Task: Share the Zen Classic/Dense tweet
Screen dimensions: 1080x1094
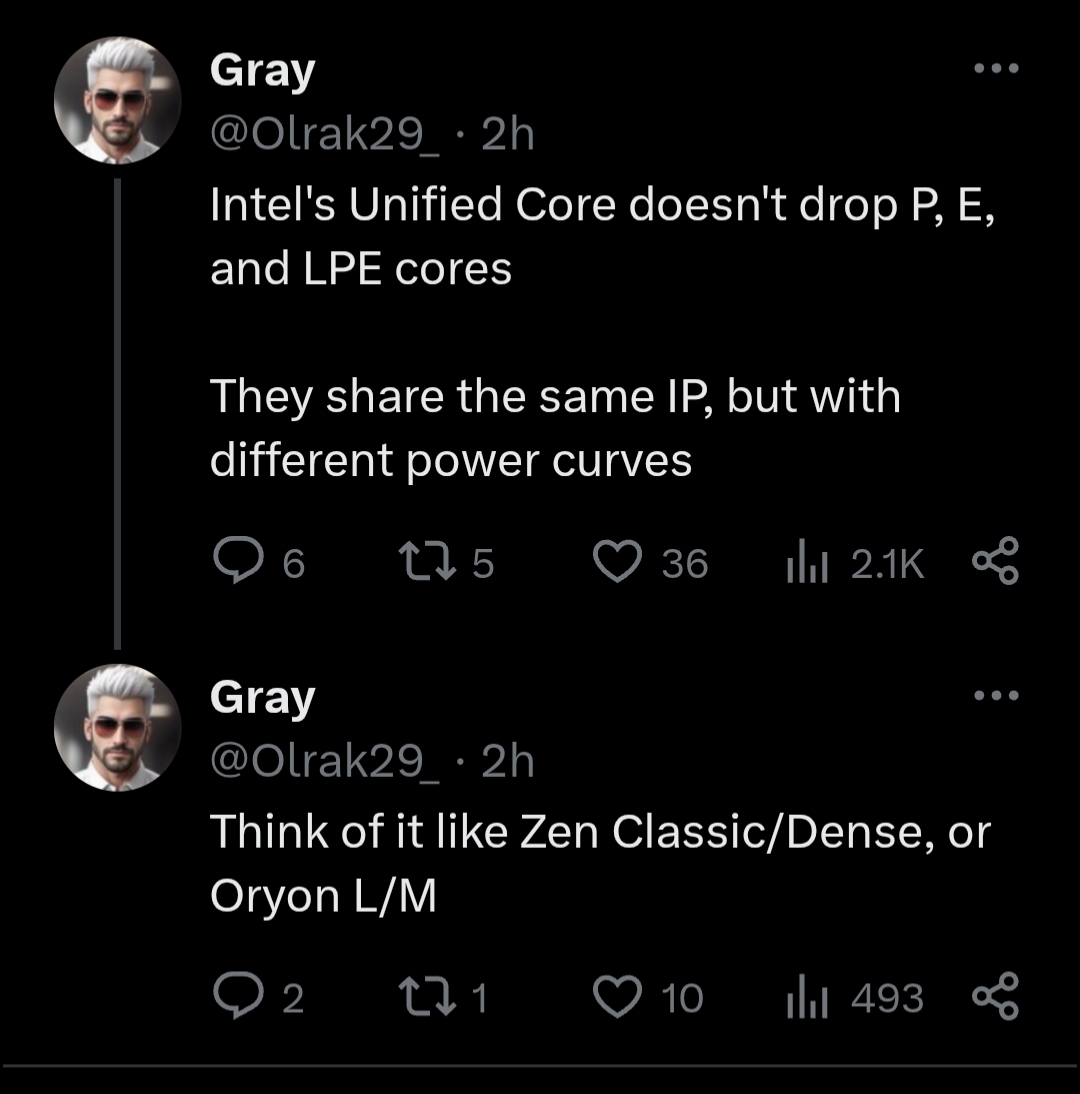Action: tap(994, 995)
